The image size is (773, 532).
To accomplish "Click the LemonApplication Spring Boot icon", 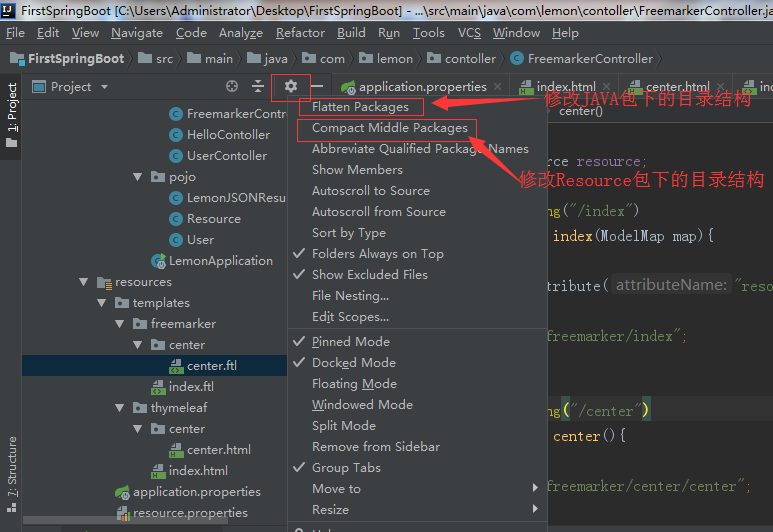I will point(159,261).
